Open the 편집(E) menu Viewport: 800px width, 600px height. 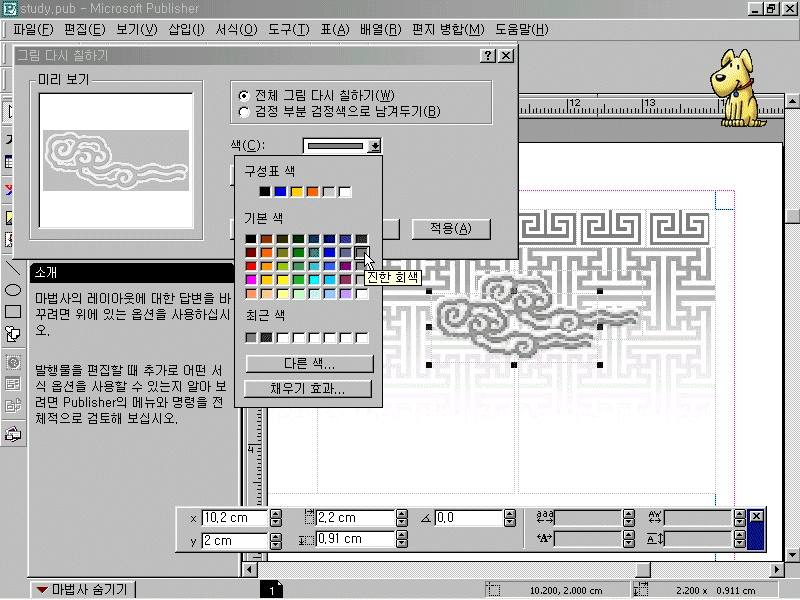click(x=85, y=30)
